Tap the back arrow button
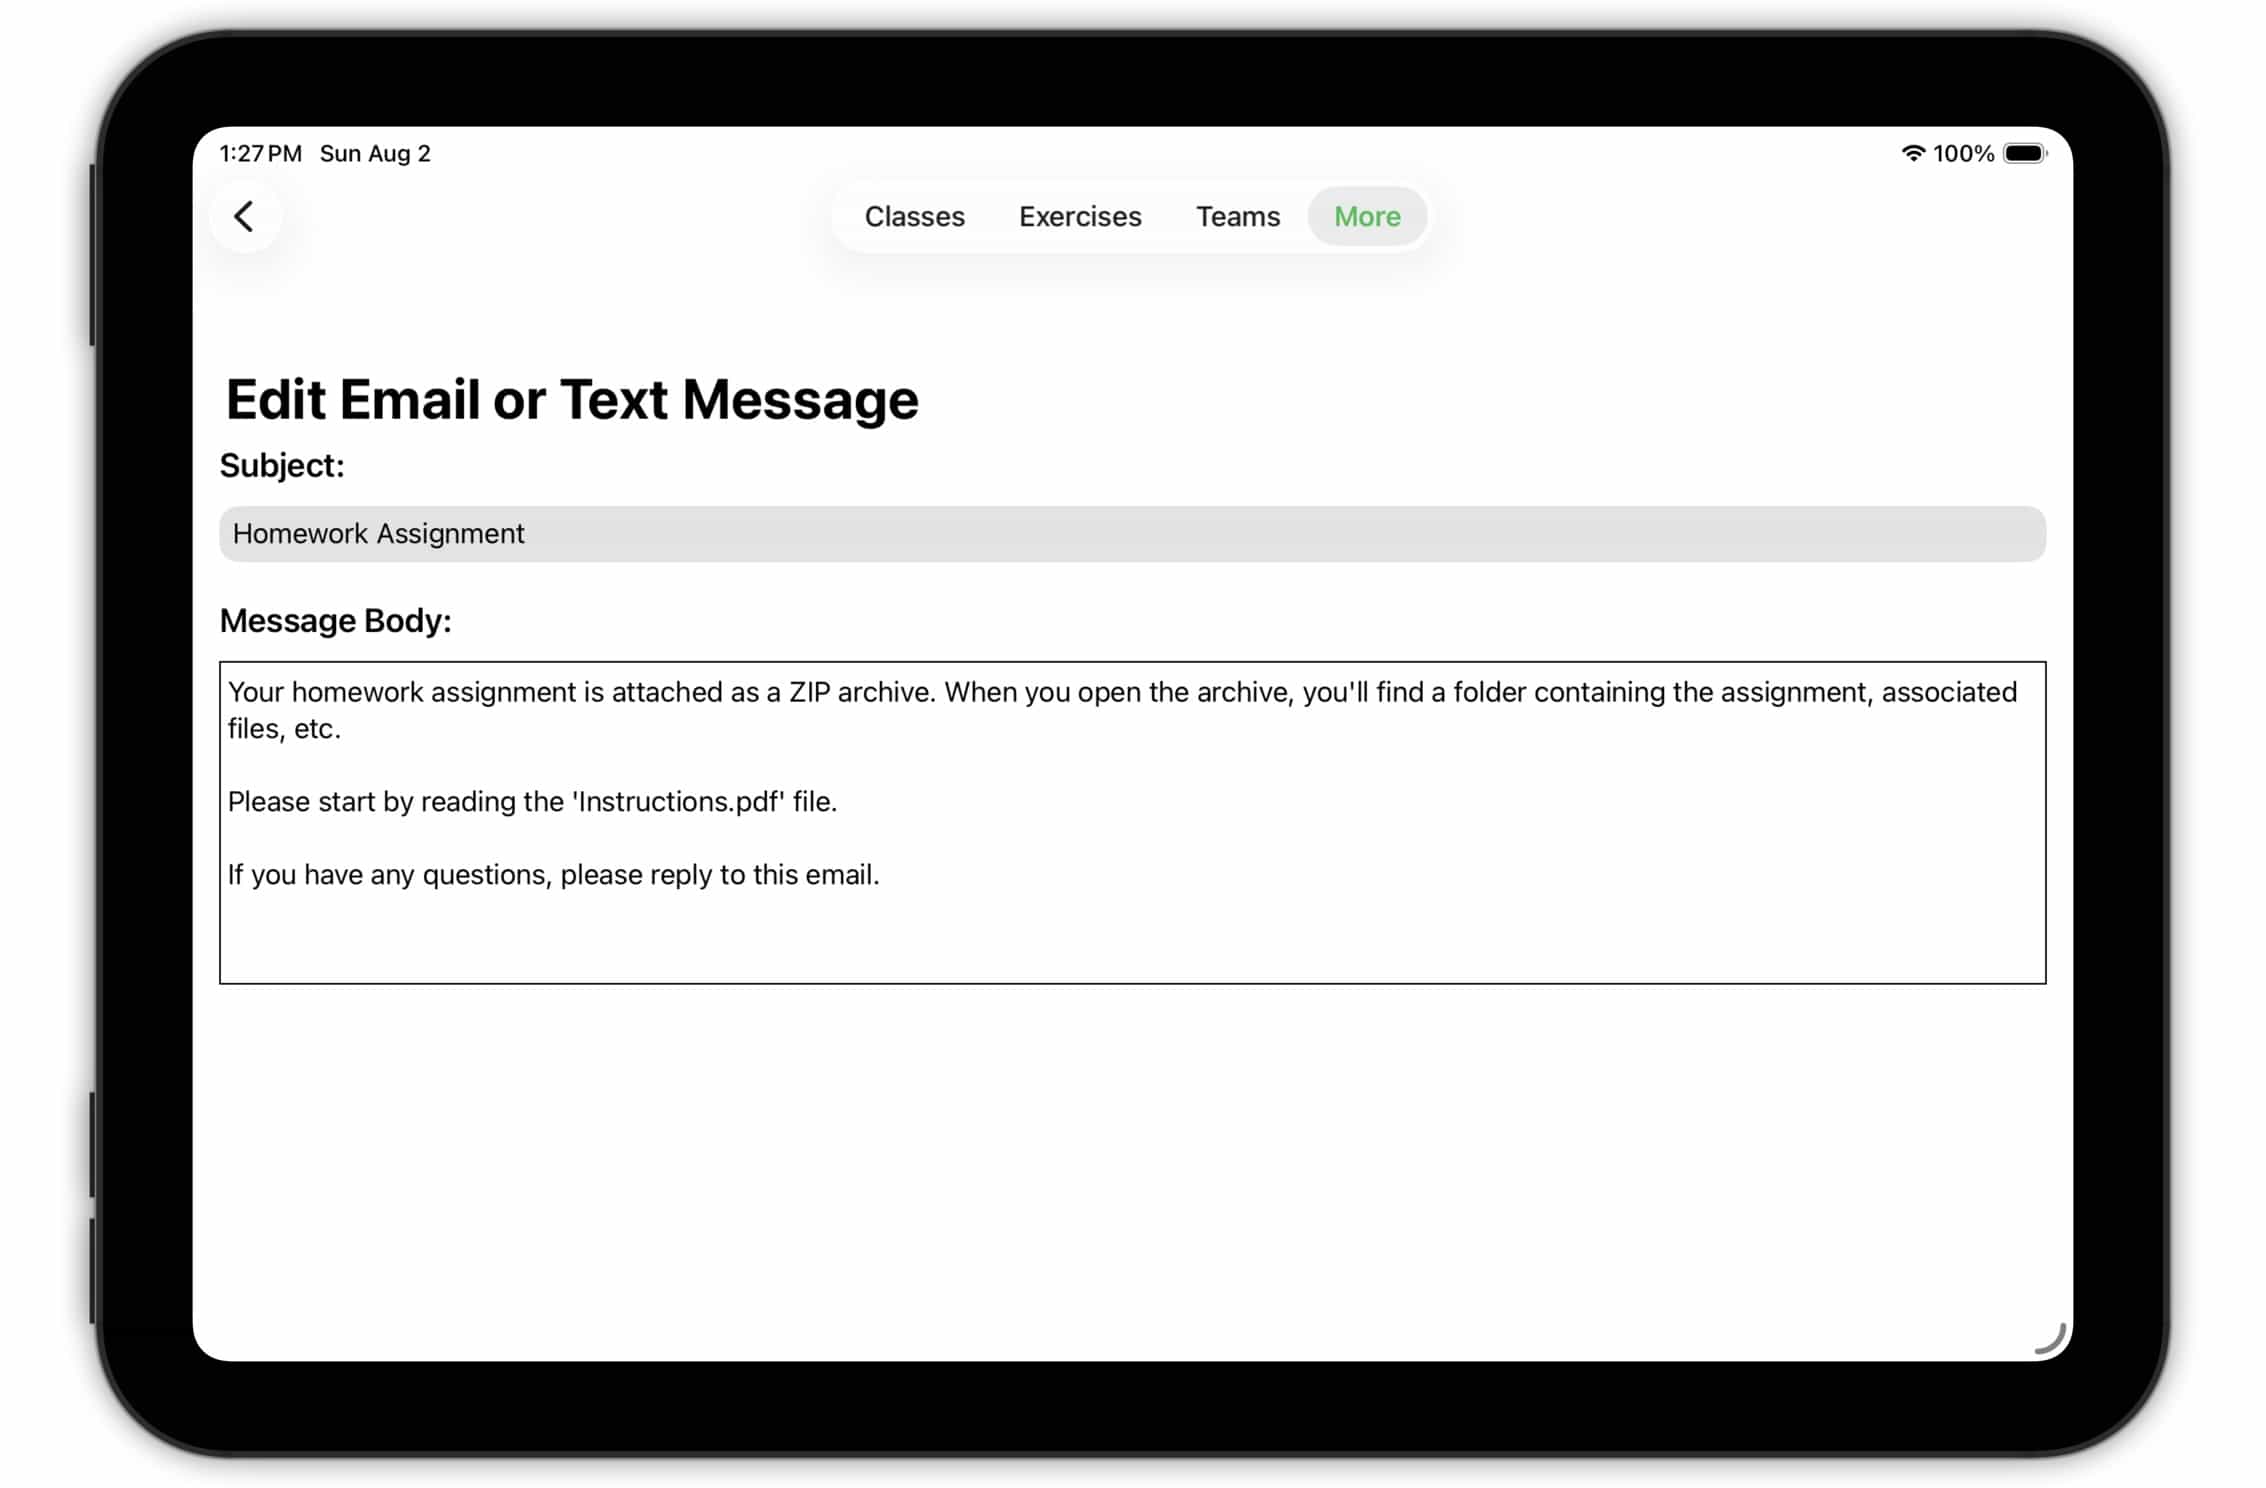This screenshot has width=2266, height=1488. click(244, 216)
